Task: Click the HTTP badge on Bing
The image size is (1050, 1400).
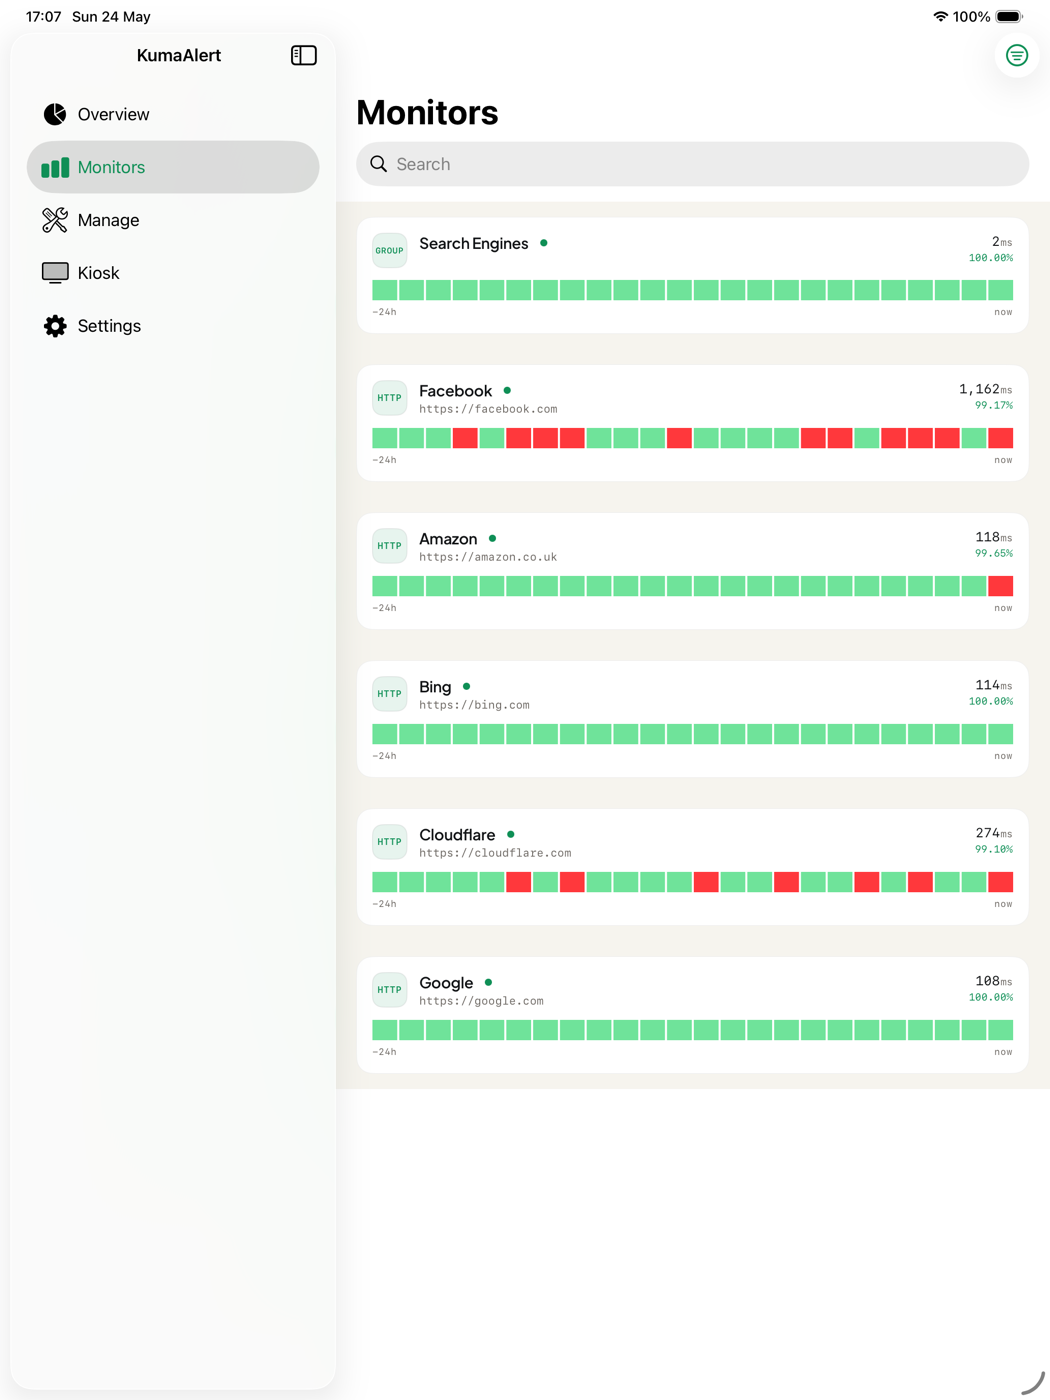Action: pyautogui.click(x=390, y=694)
